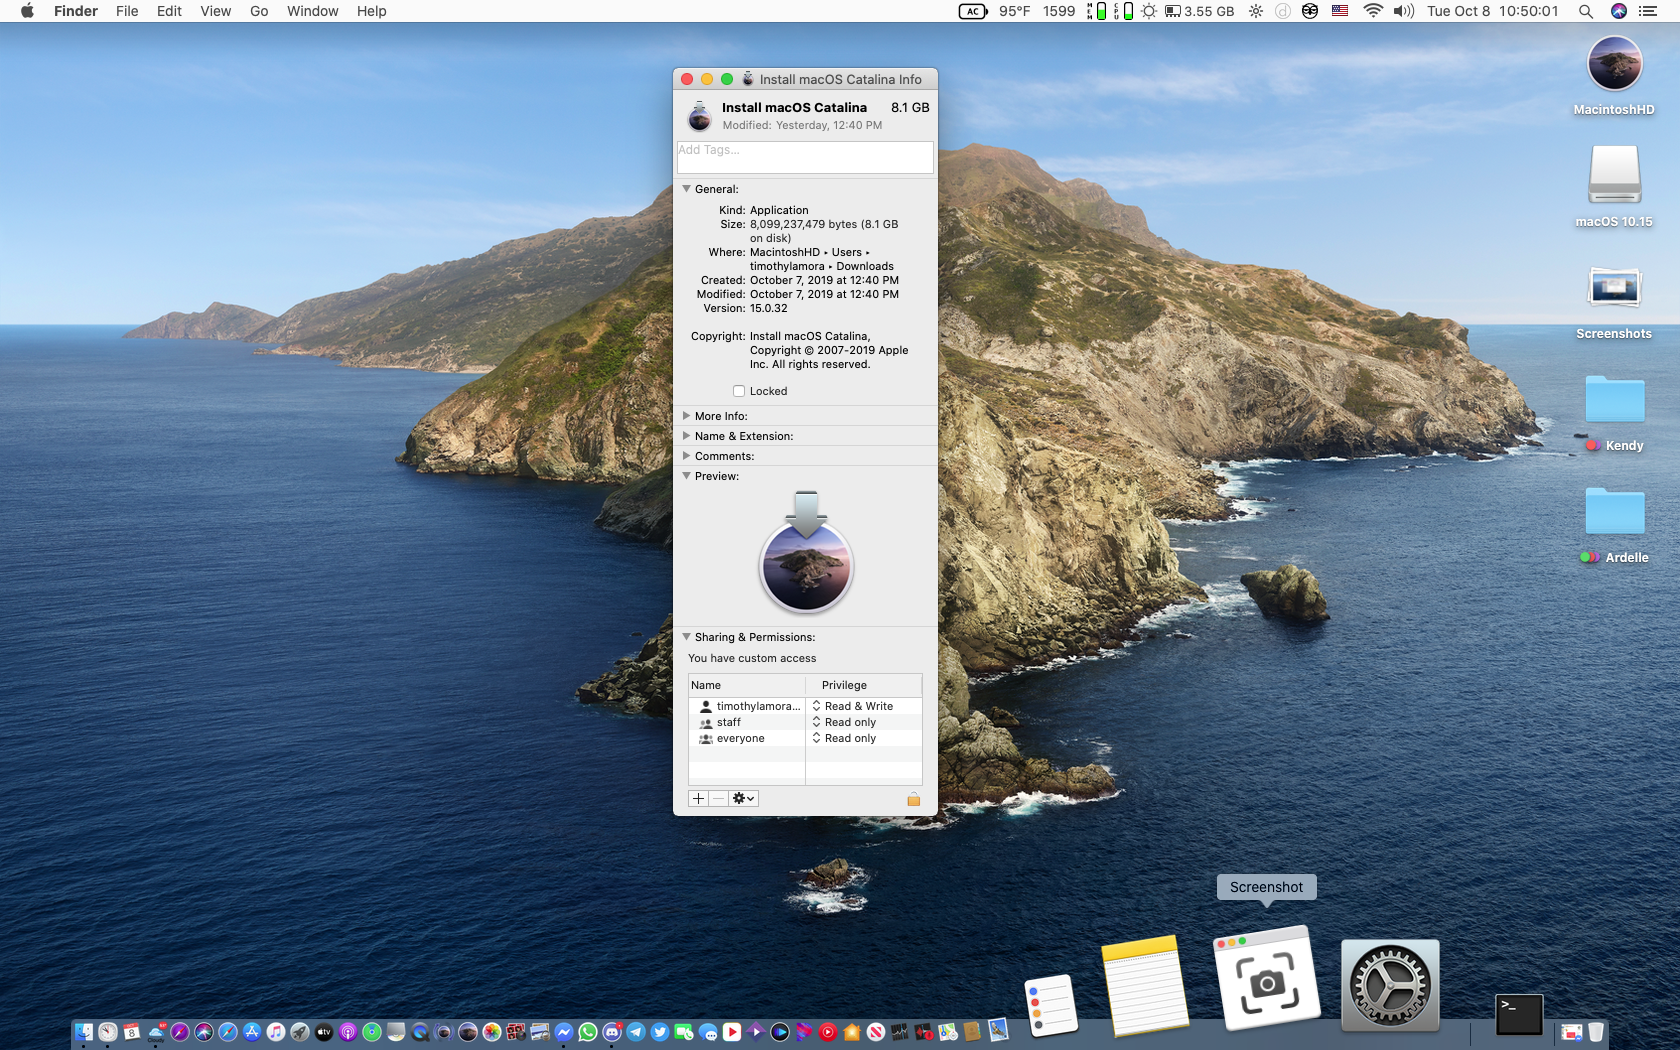
Task: Launch Apple TV app from Dock
Action: tap(324, 1032)
